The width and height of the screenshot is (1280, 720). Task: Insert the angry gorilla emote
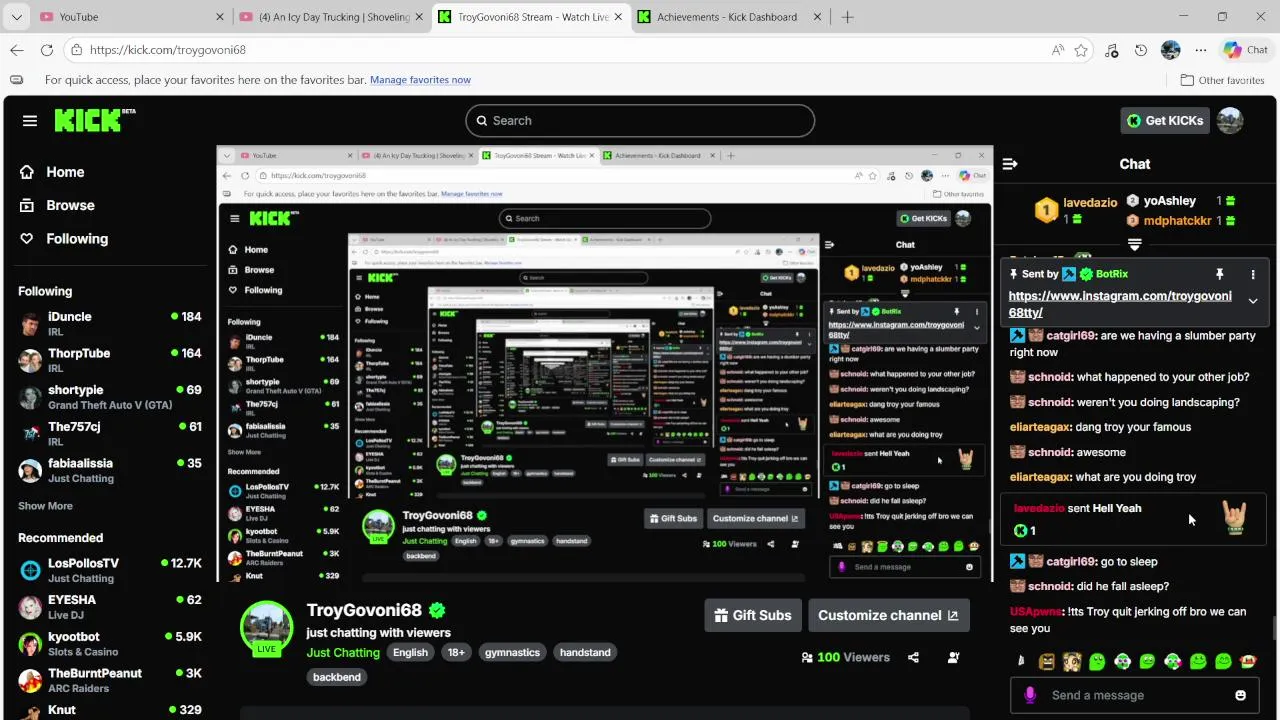click(x=1046, y=661)
